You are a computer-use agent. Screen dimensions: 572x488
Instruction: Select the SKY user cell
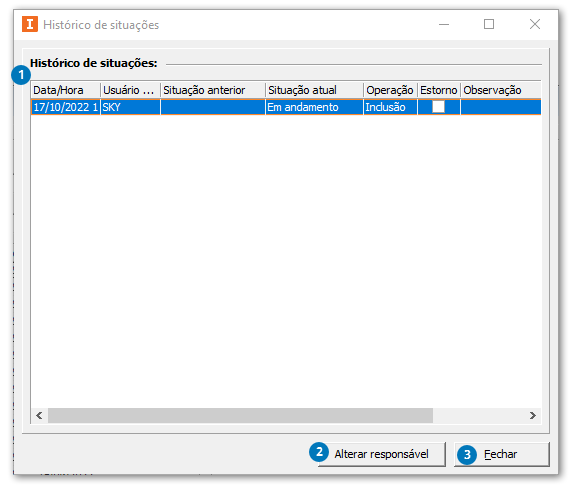130,107
